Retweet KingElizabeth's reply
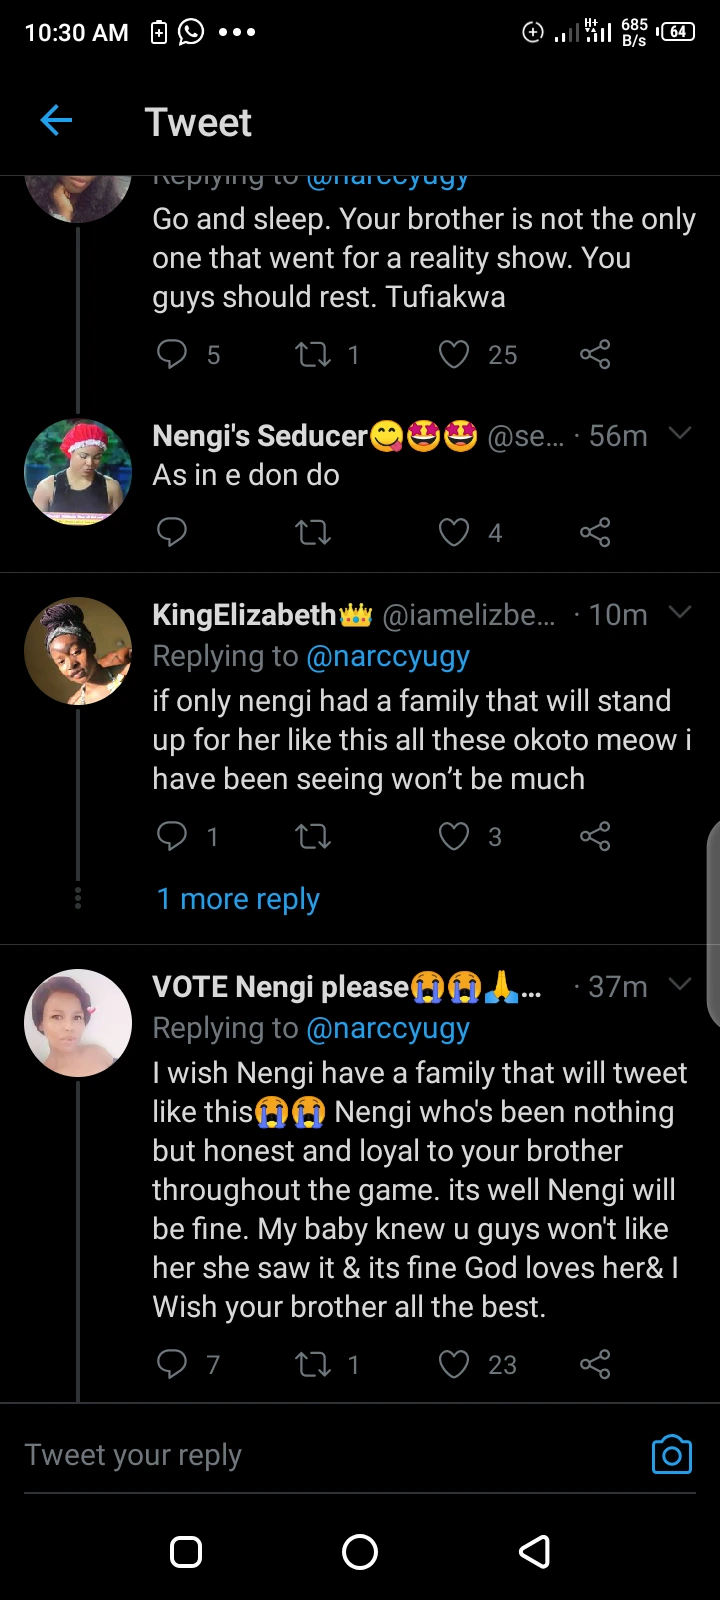Screen dimensions: 720x1600 coord(314,836)
